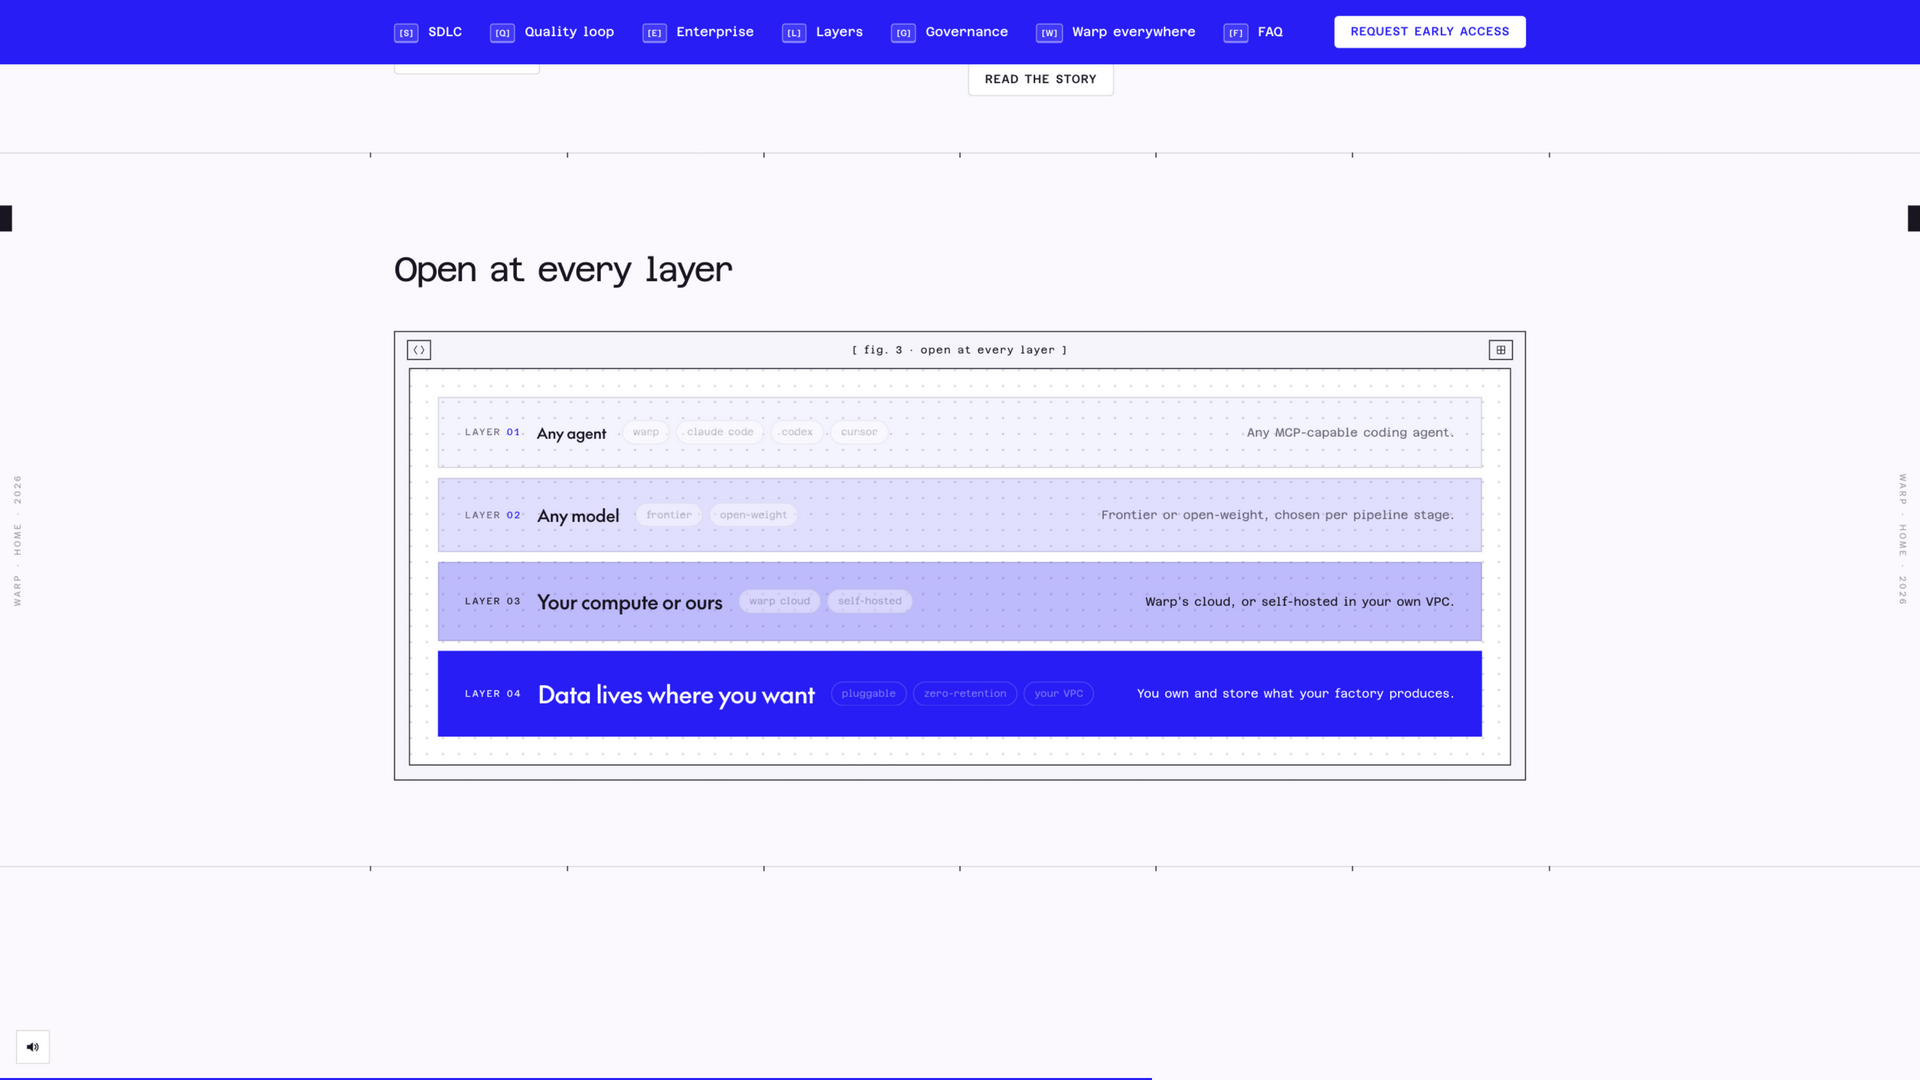Click the [L] key badge icon
1920x1080 pixels.
794,33
